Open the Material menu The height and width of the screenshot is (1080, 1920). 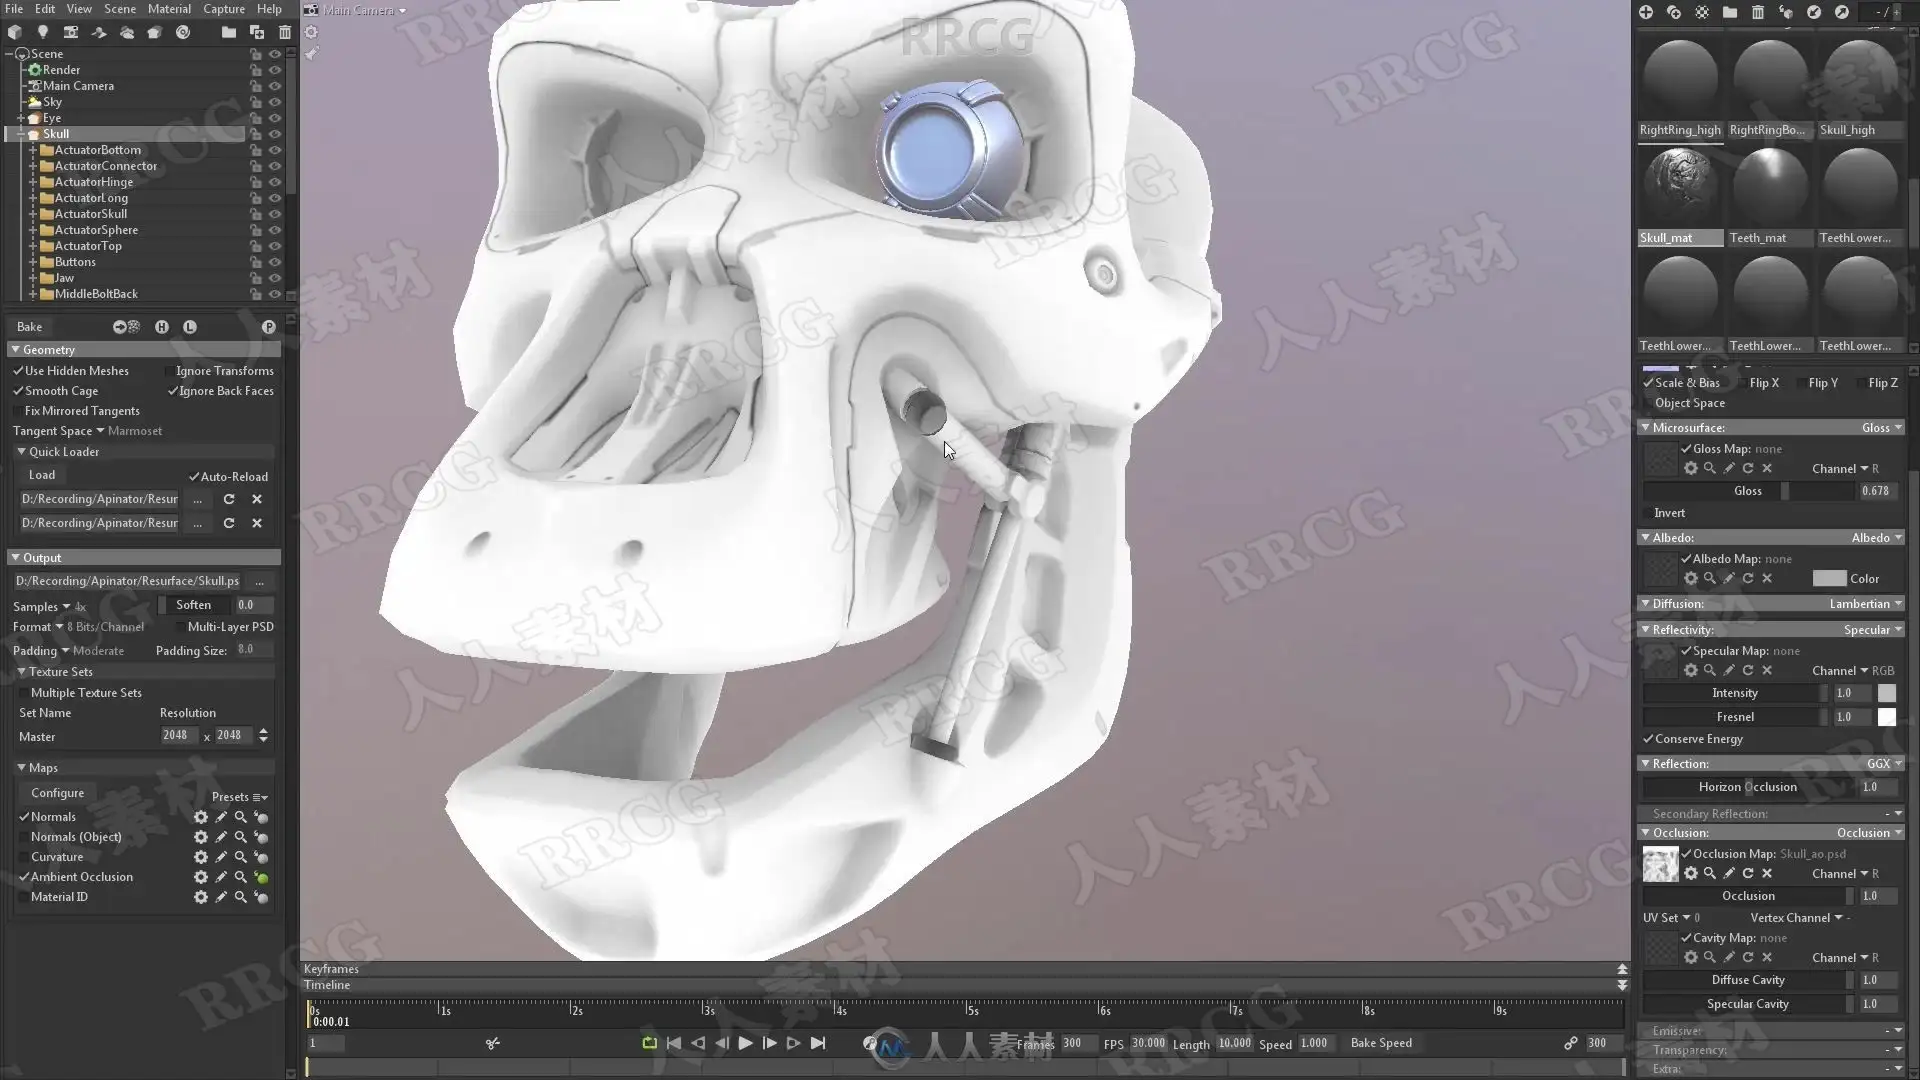169,9
